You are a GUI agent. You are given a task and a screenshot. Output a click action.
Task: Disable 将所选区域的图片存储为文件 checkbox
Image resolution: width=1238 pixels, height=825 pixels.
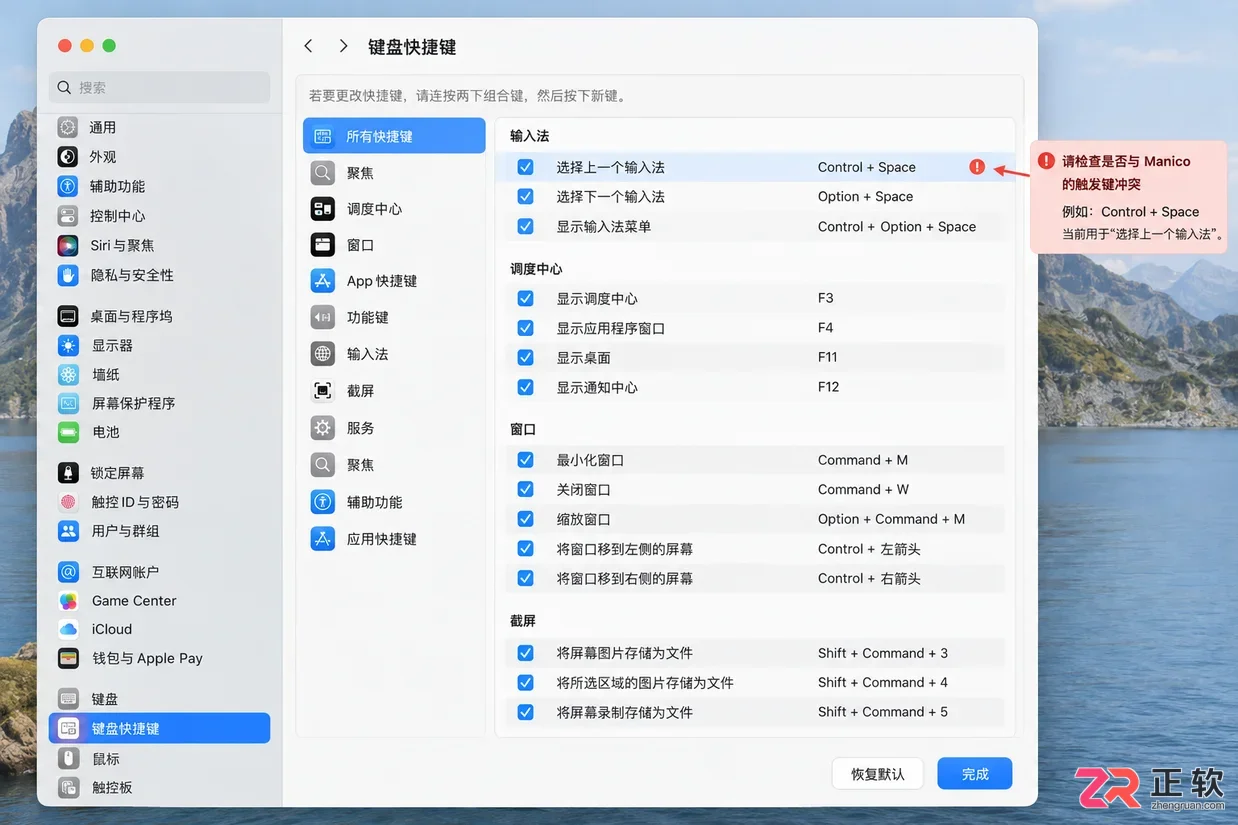525,682
